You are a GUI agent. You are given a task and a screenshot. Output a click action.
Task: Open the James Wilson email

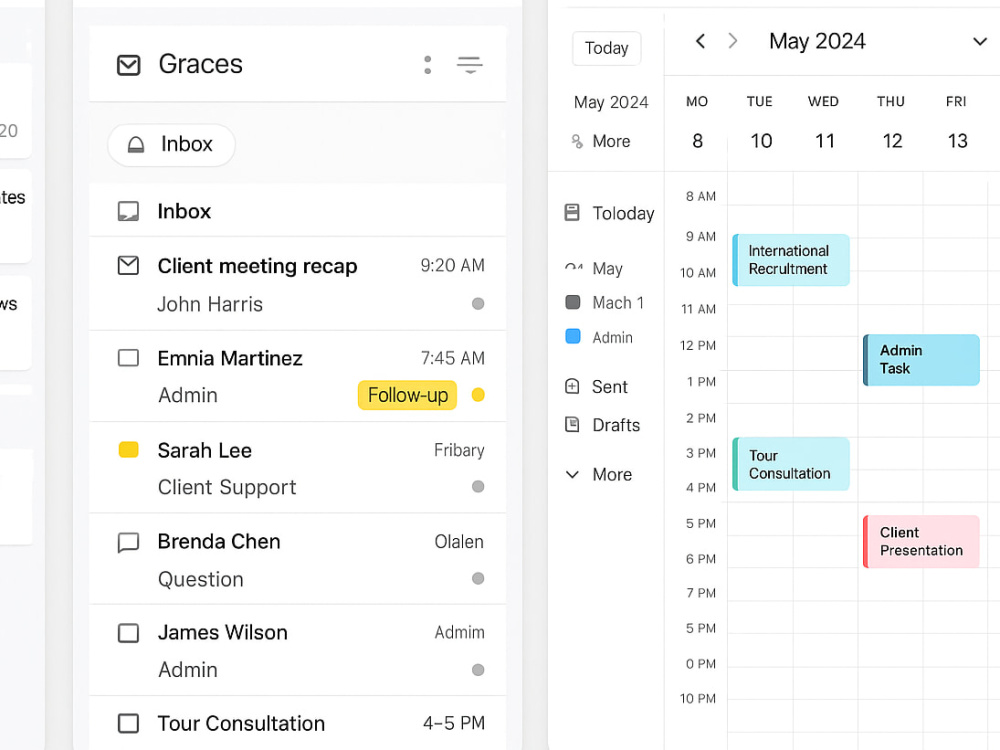tap(298, 651)
